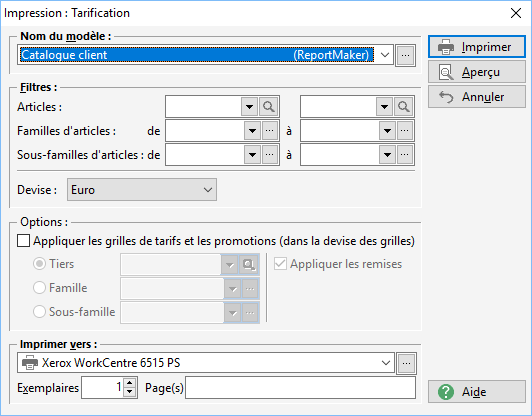Cancel the dialog with Annuler

pyautogui.click(x=477, y=97)
